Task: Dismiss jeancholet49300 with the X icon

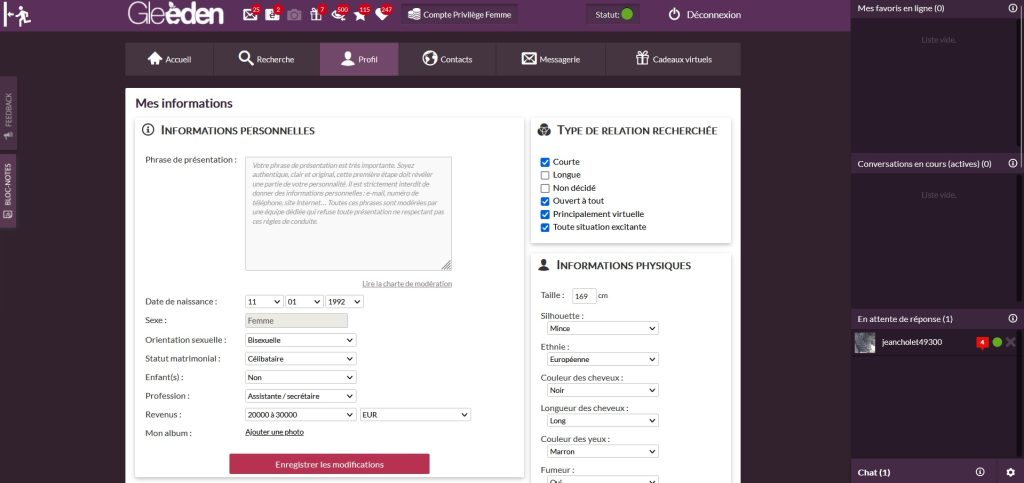Action: [x=1010, y=343]
